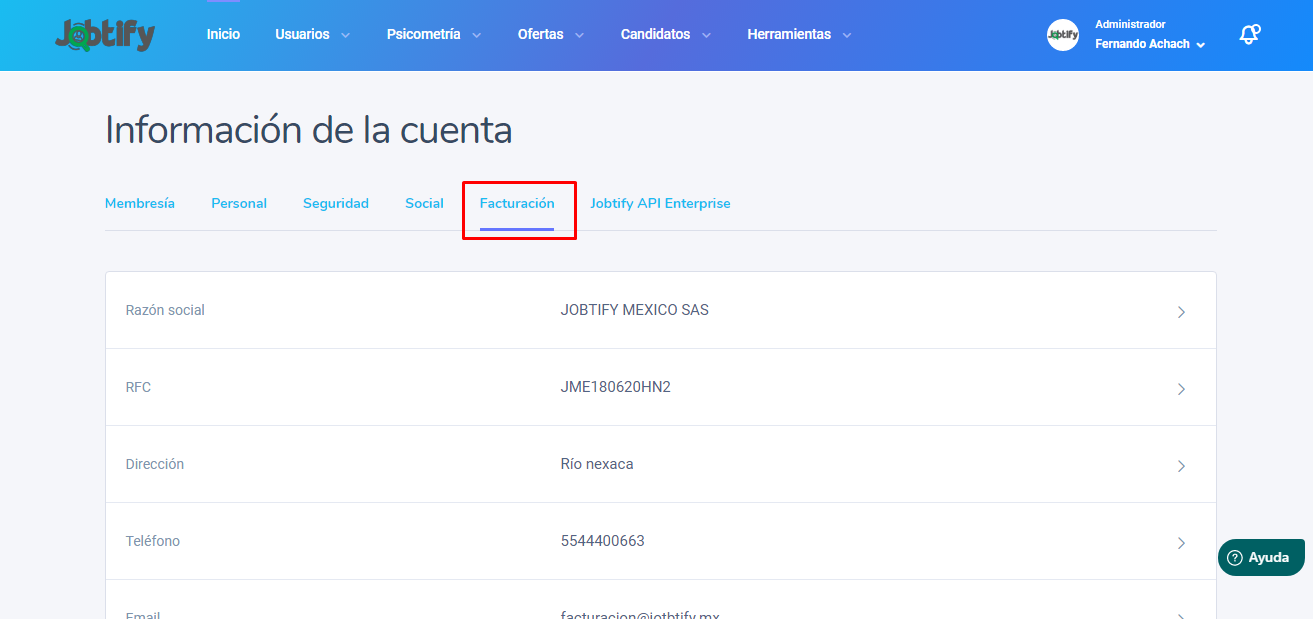1313x619 pixels.
Task: Click the Jobtify logo in the header
Action: (105, 34)
